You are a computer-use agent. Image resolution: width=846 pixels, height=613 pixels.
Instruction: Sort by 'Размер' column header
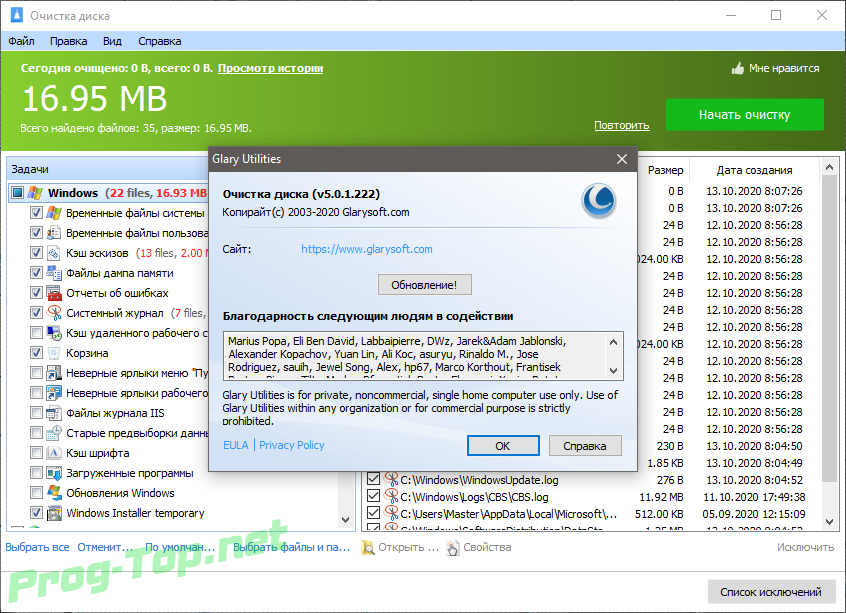[x=665, y=171]
